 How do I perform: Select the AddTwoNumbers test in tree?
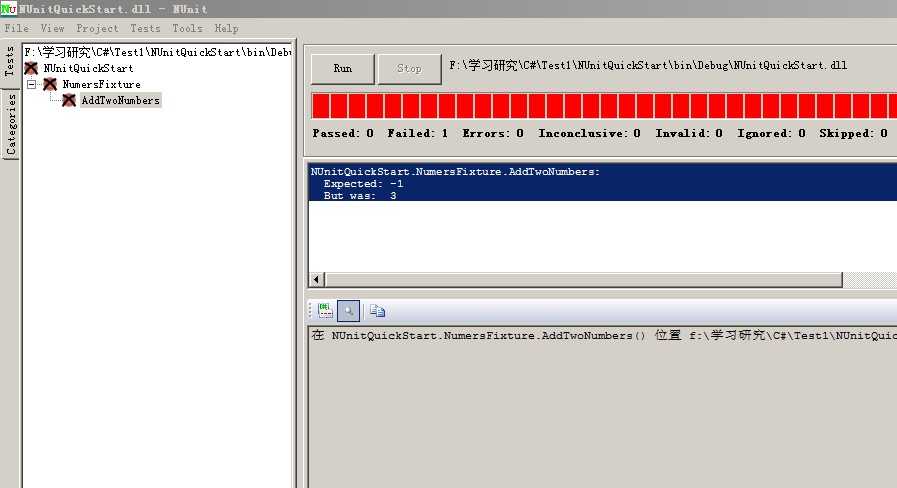(x=121, y=101)
